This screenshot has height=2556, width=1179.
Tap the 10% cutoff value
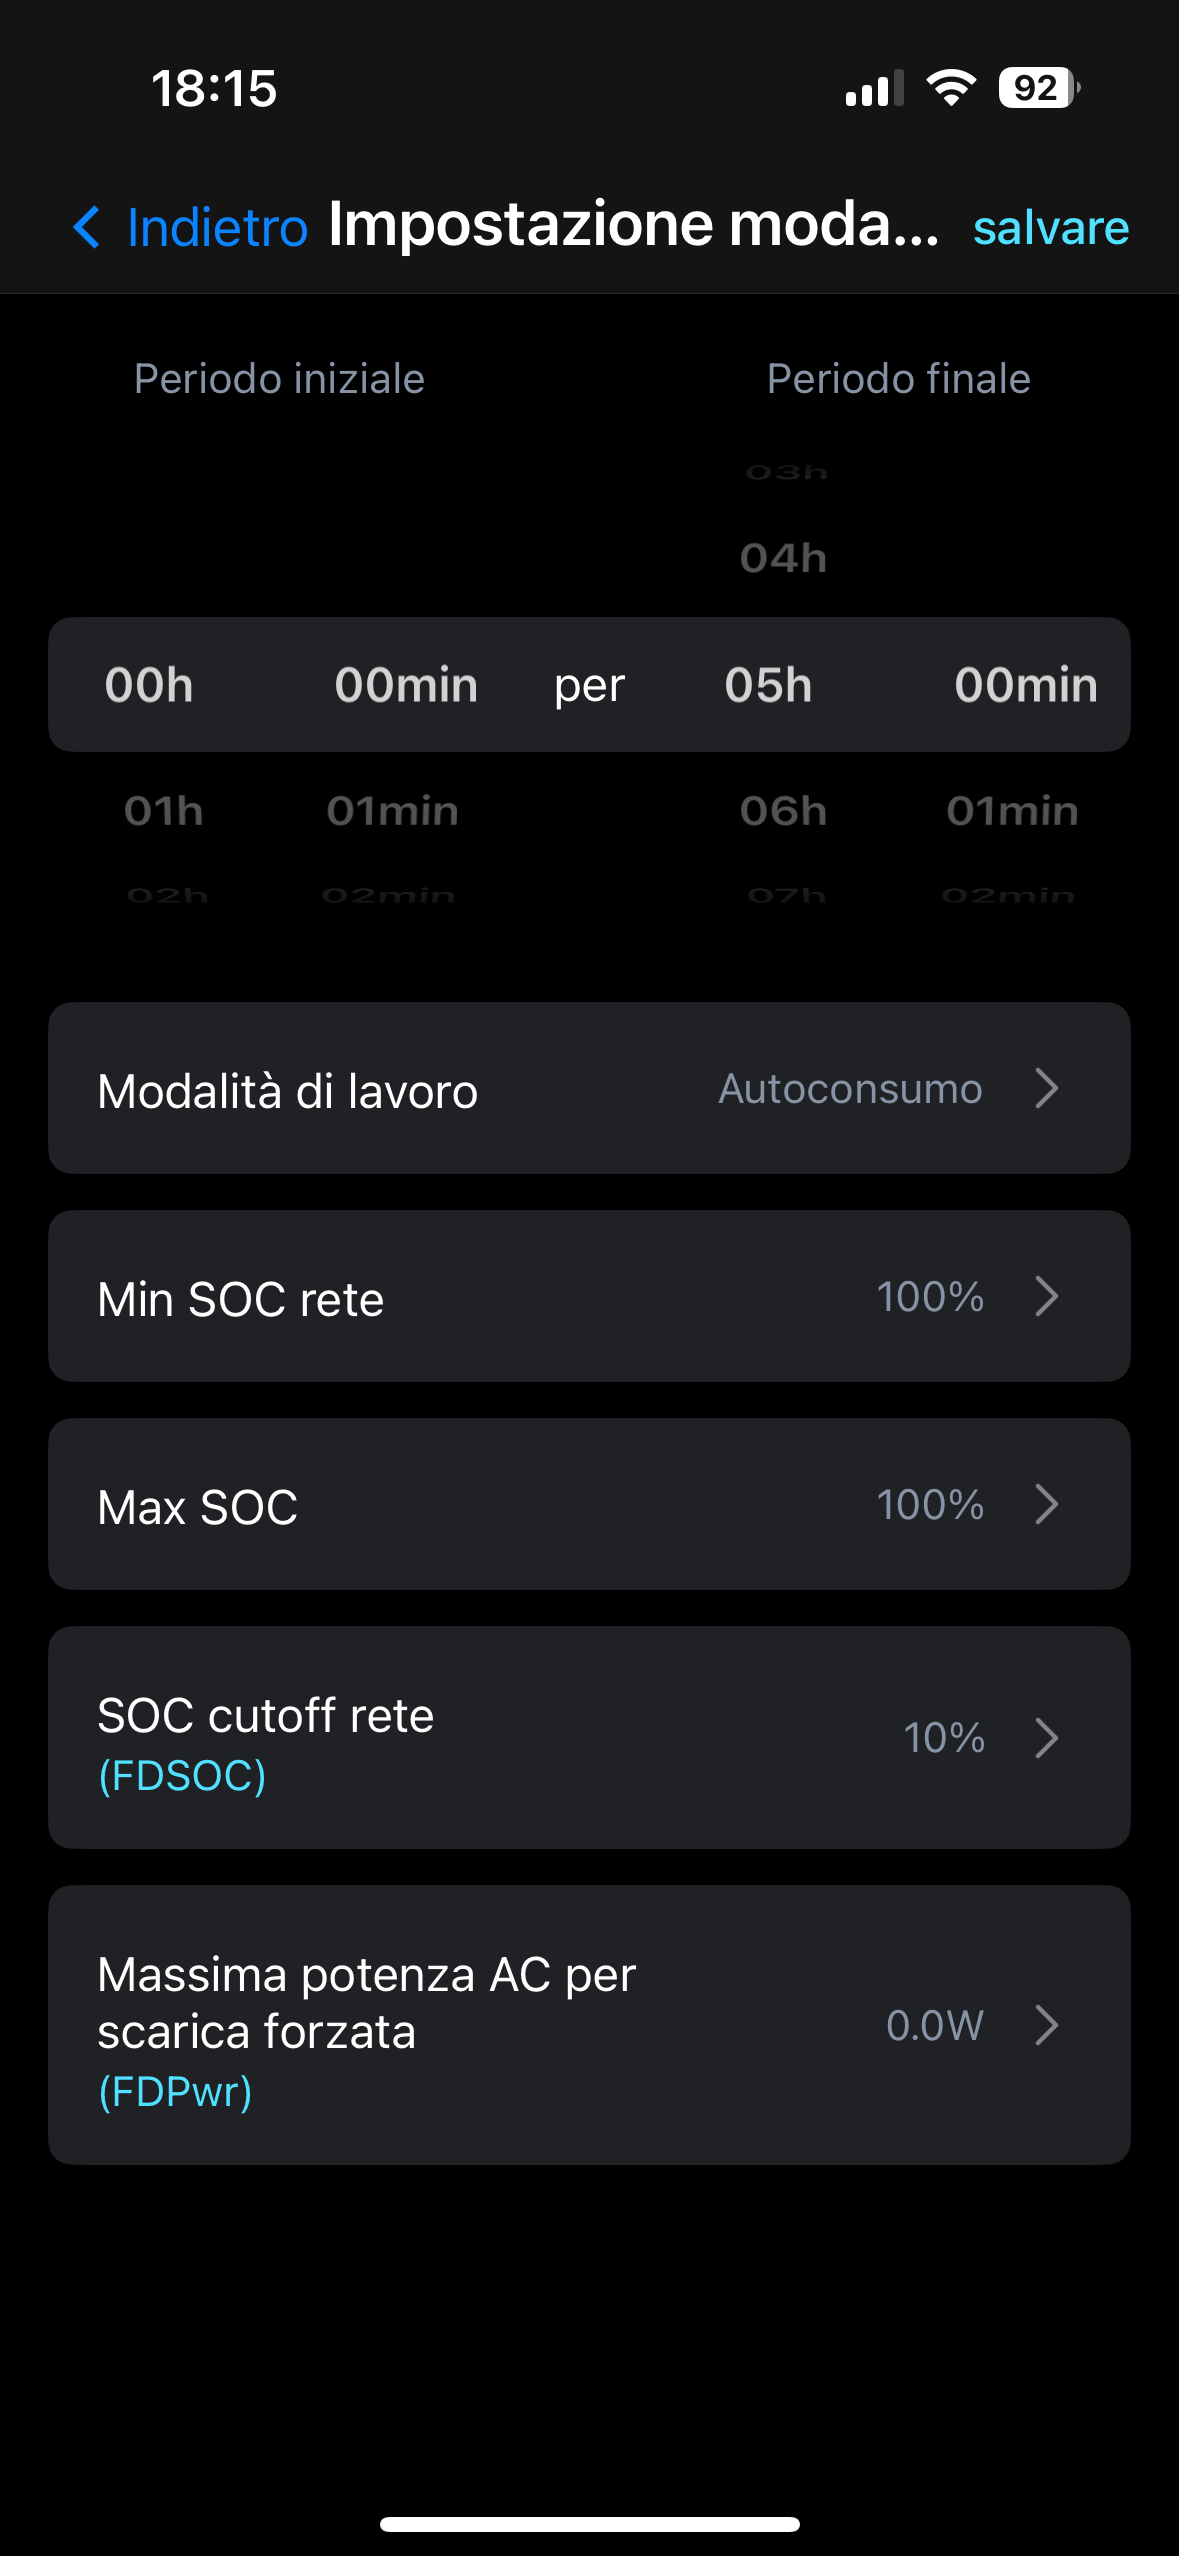[944, 1738]
